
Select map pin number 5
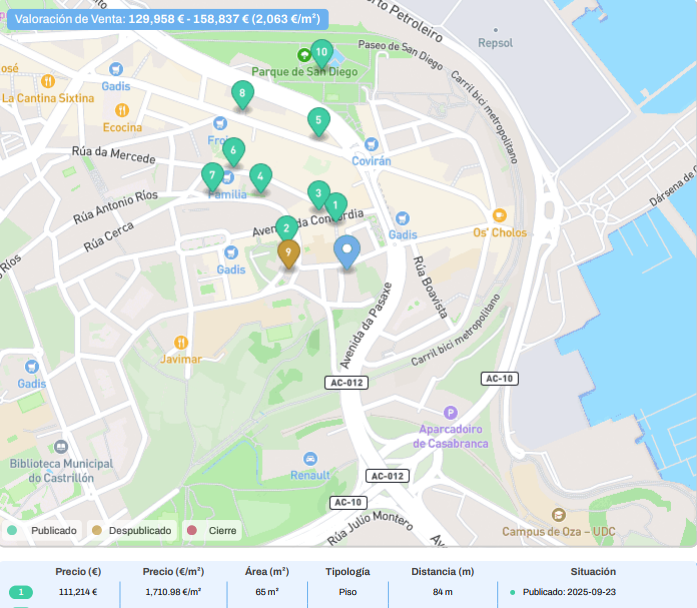point(318,121)
